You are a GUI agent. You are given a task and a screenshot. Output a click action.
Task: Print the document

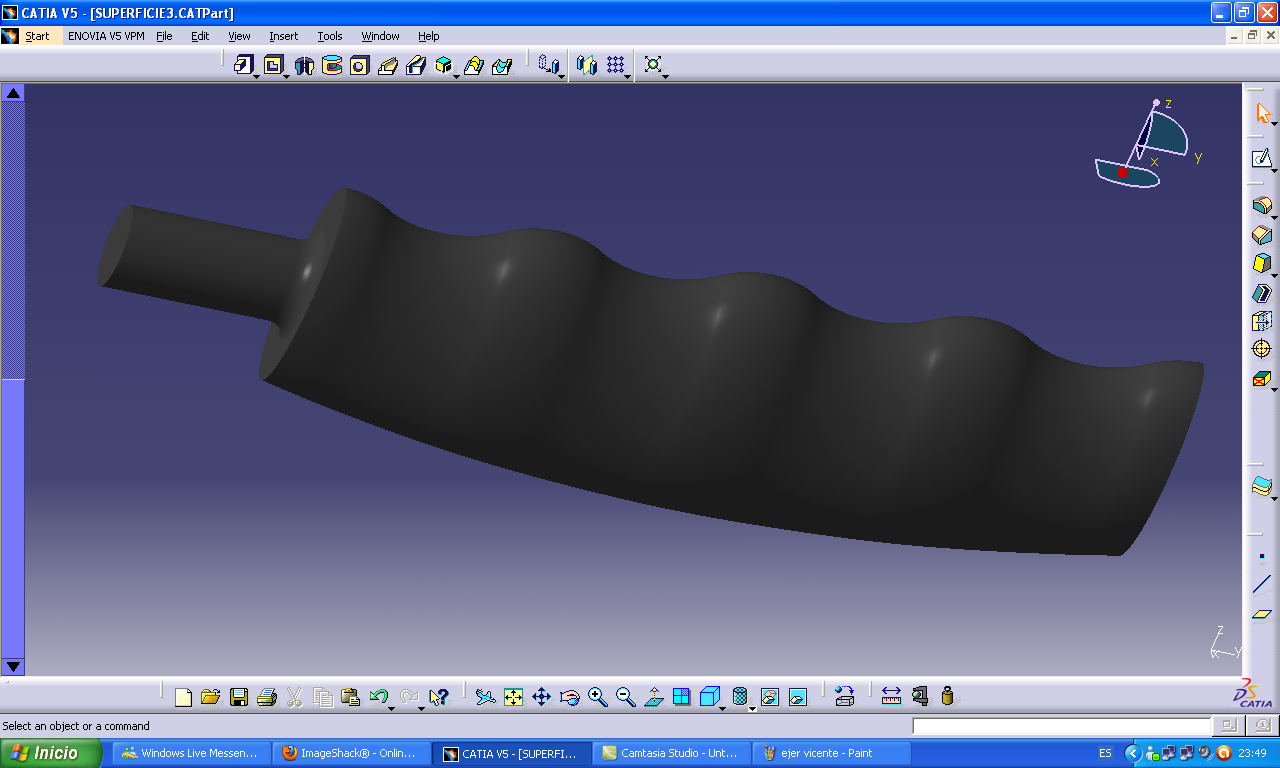click(x=267, y=697)
